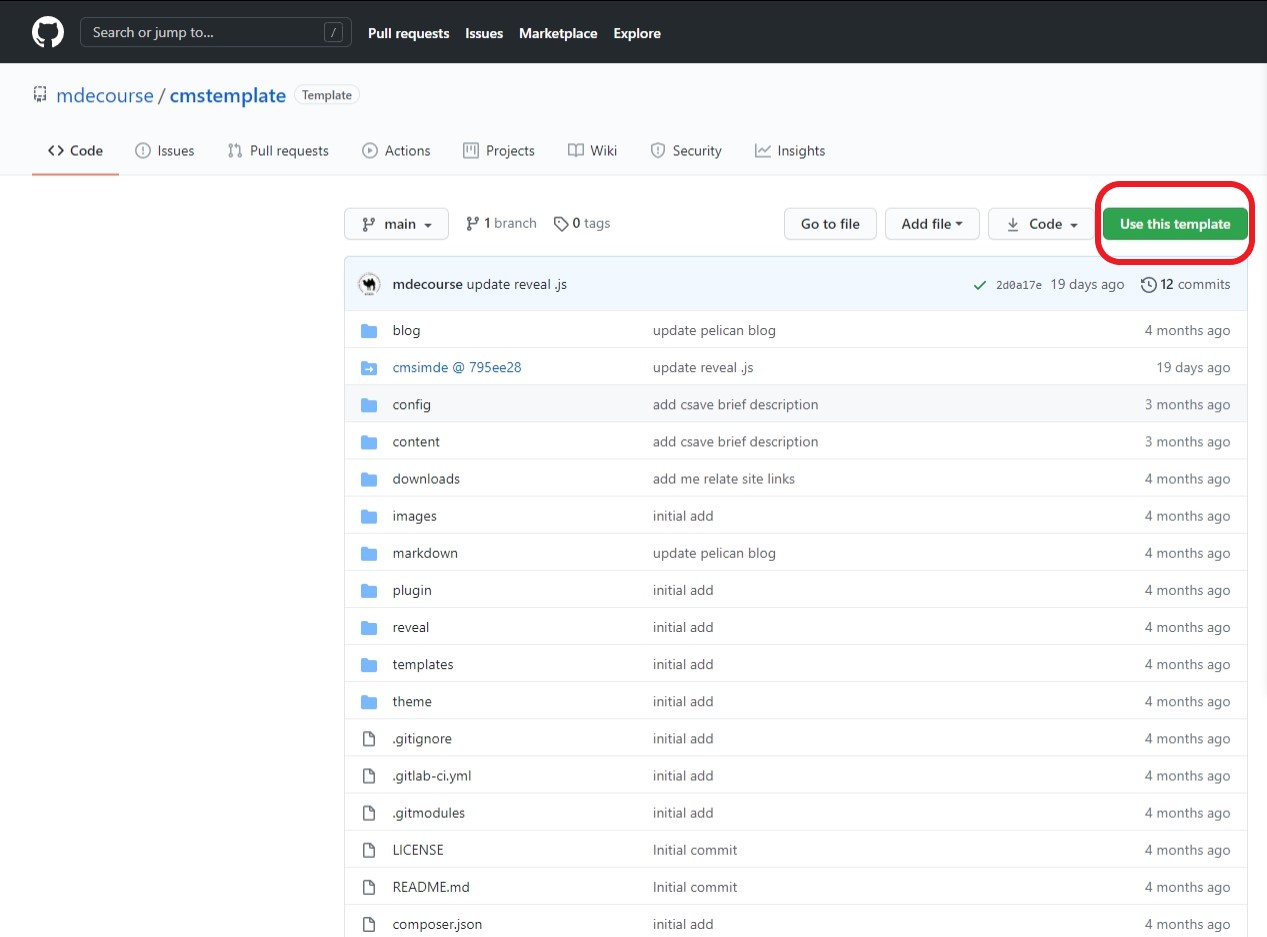Click the folder icon for plugin
This screenshot has width=1267, height=937.
tap(369, 590)
